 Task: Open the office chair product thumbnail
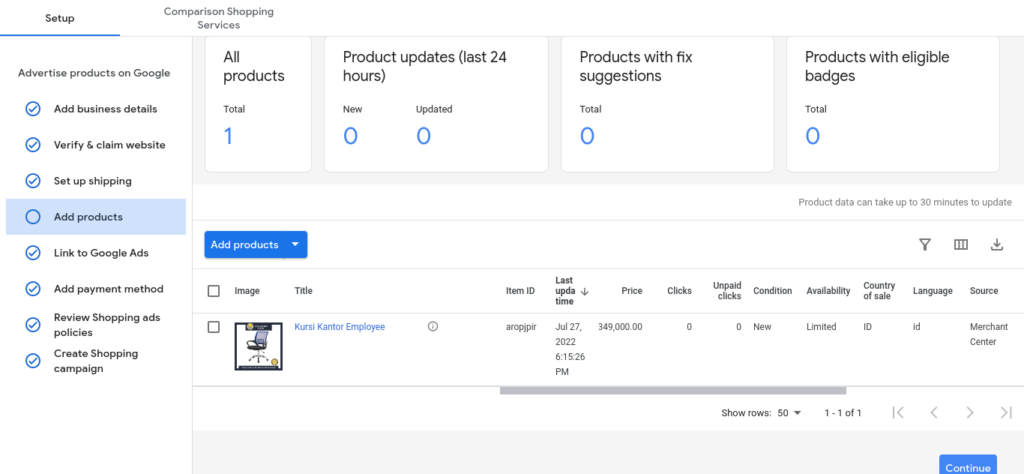(x=259, y=346)
